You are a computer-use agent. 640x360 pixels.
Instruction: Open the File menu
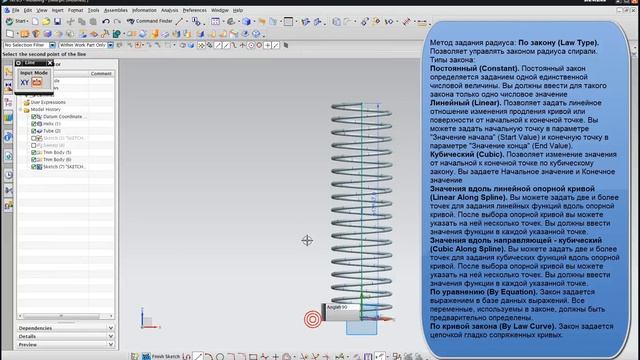click(x=15, y=10)
